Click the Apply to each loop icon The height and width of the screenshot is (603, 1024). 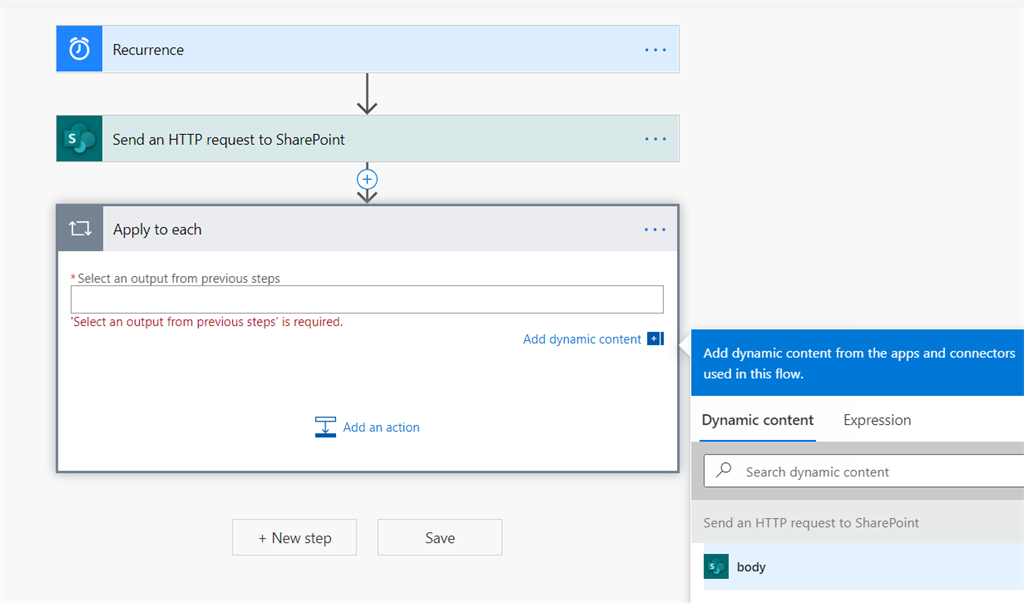[80, 229]
